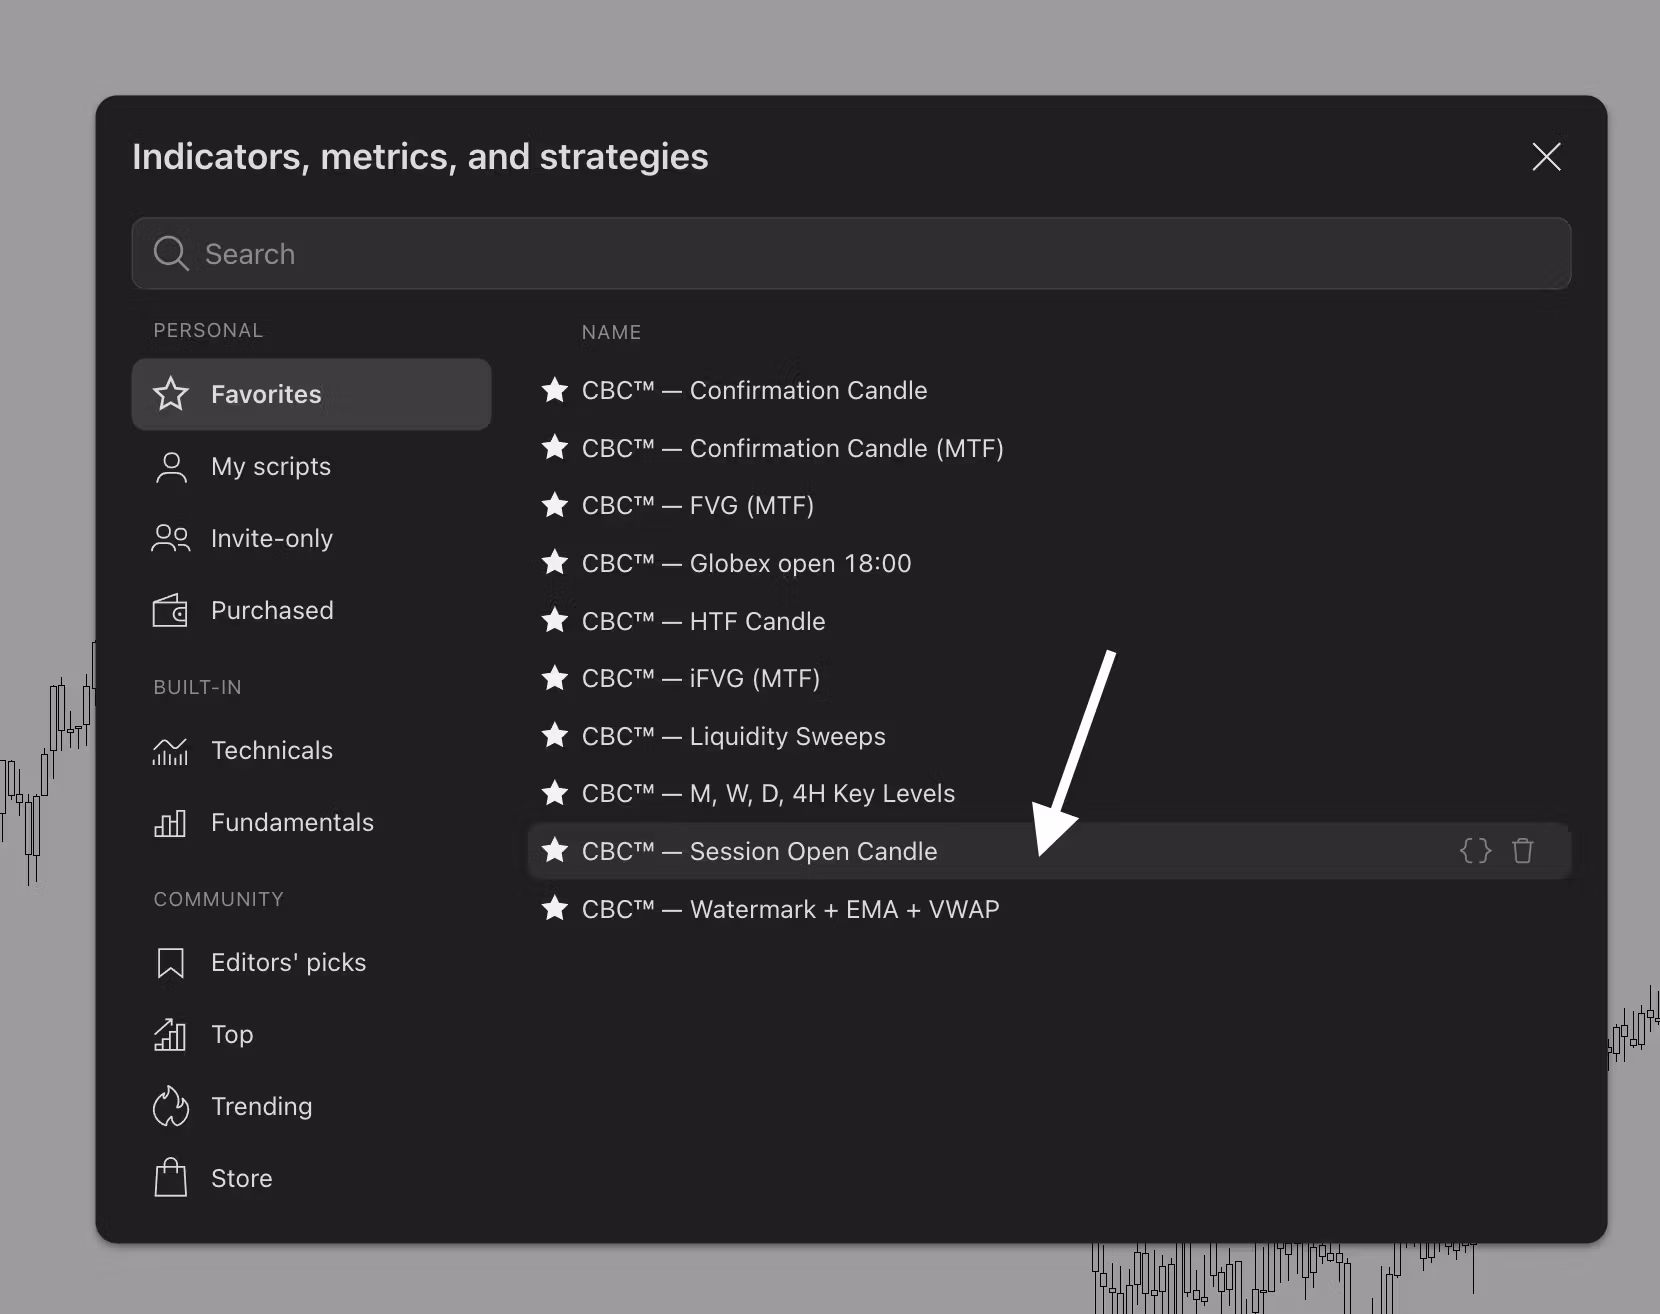
Task: Show Trending scripts
Action: point(261,1106)
